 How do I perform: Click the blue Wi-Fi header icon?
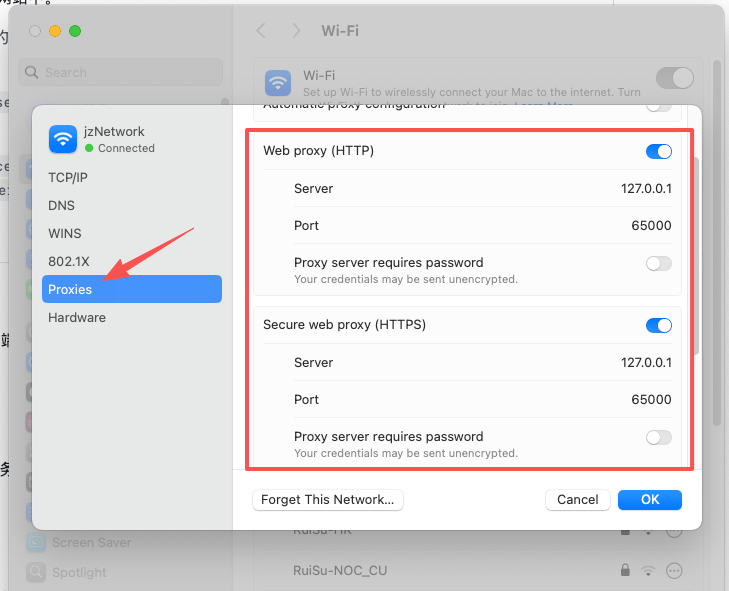pyautogui.click(x=278, y=83)
